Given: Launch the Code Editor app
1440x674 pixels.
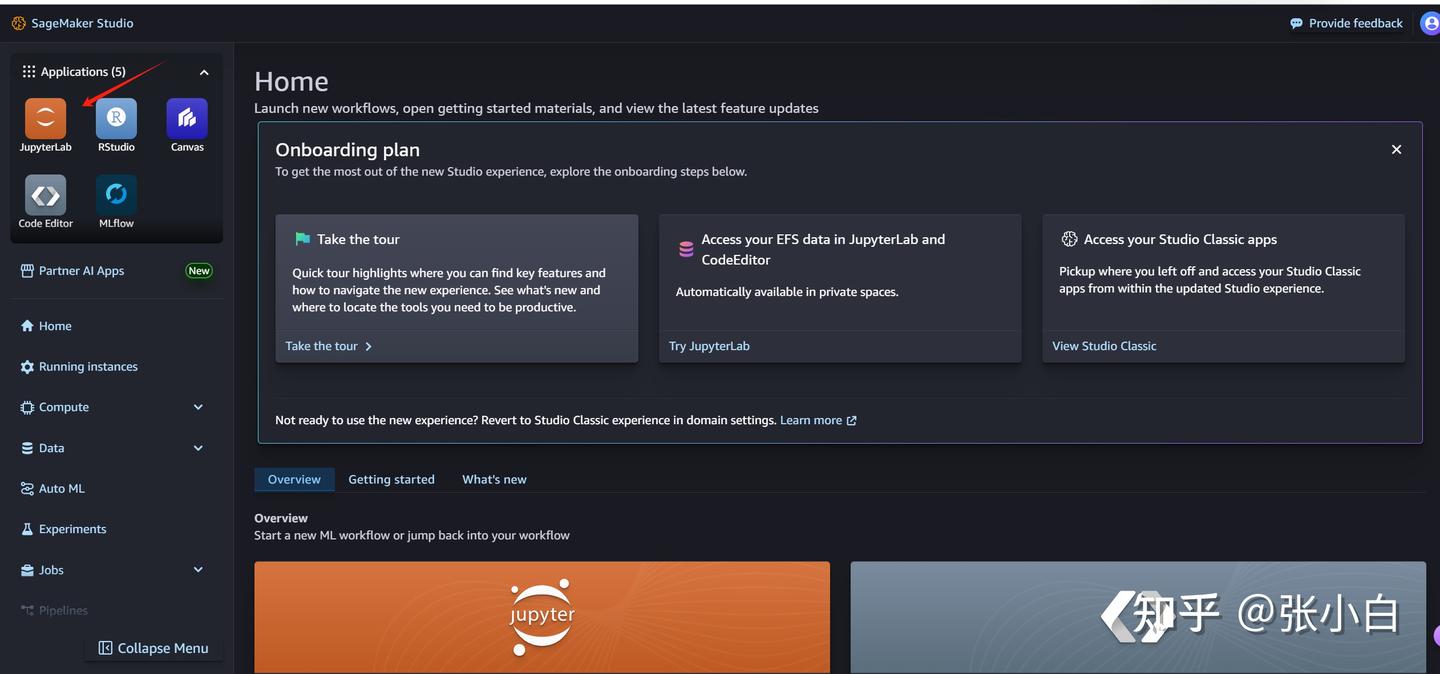Looking at the screenshot, I should 45,195.
